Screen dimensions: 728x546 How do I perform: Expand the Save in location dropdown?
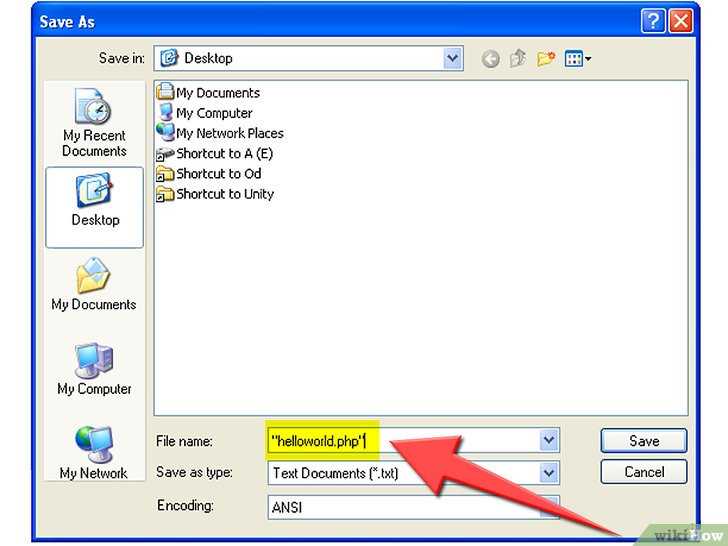[x=452, y=58]
